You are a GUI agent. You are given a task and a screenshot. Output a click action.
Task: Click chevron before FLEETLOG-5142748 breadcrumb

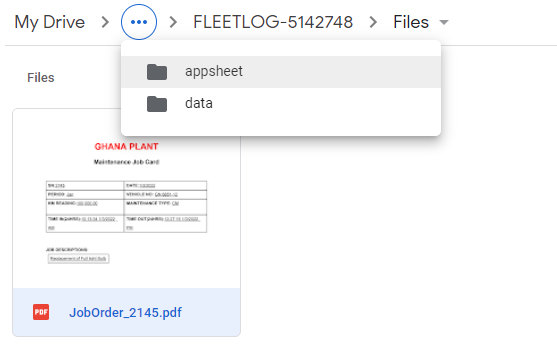click(173, 22)
